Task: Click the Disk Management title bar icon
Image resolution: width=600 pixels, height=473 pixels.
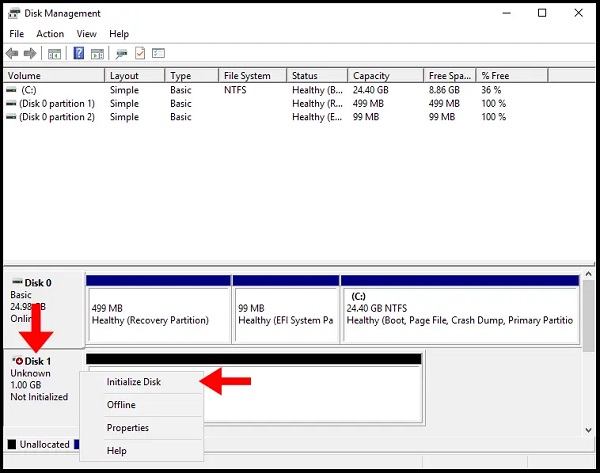Action: point(14,13)
